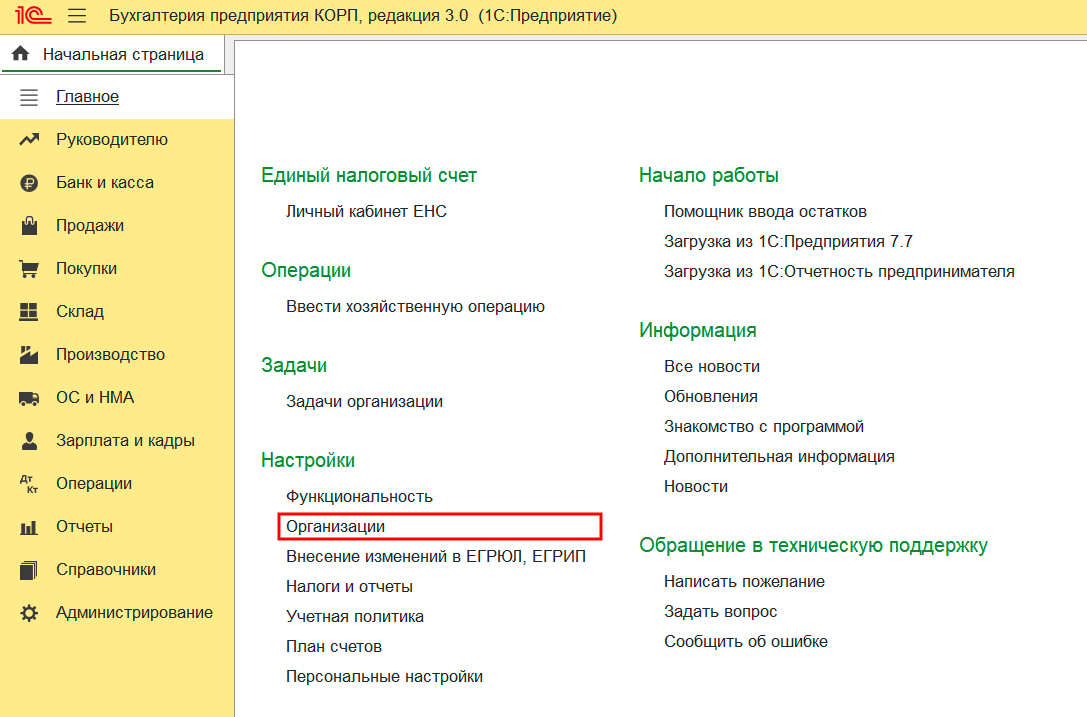Click the Руководителю chart icon
Image resolution: width=1087 pixels, height=717 pixels.
29,140
